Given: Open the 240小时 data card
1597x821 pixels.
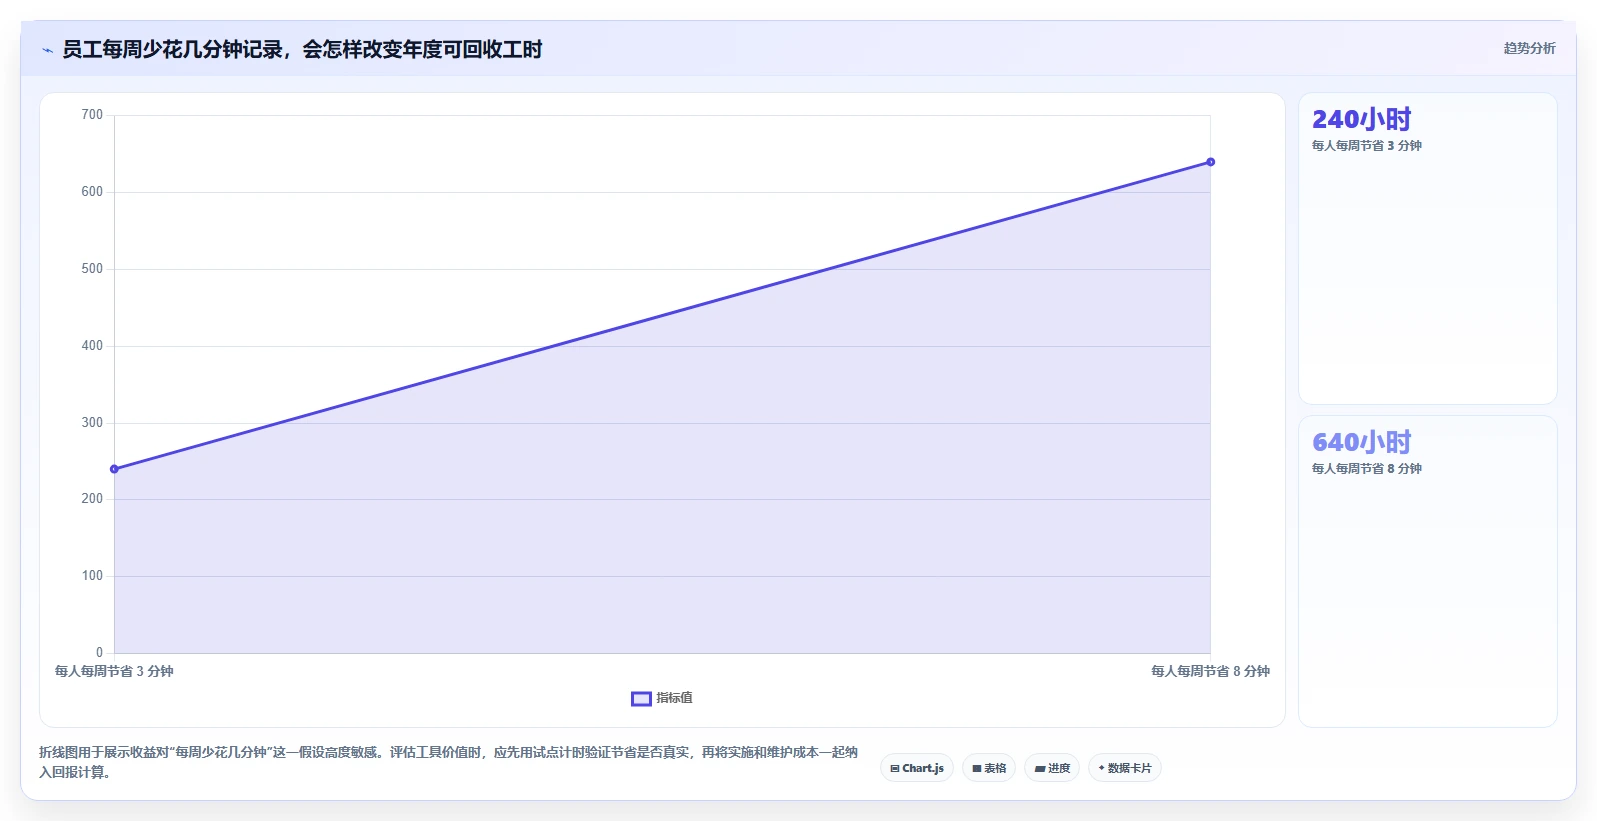Looking at the screenshot, I should click(1427, 249).
